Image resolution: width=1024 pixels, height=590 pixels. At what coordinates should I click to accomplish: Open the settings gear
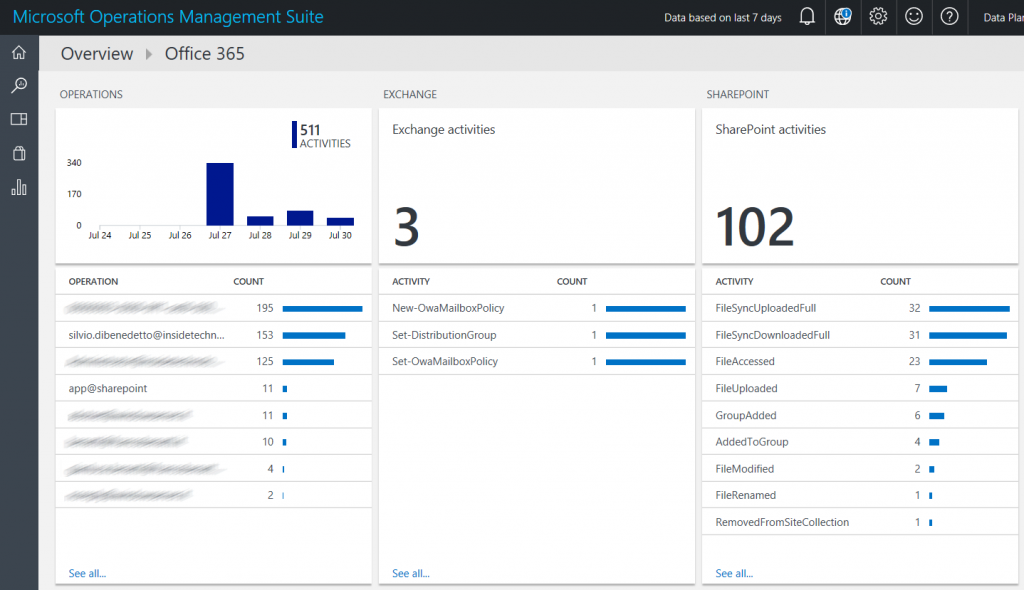(878, 17)
